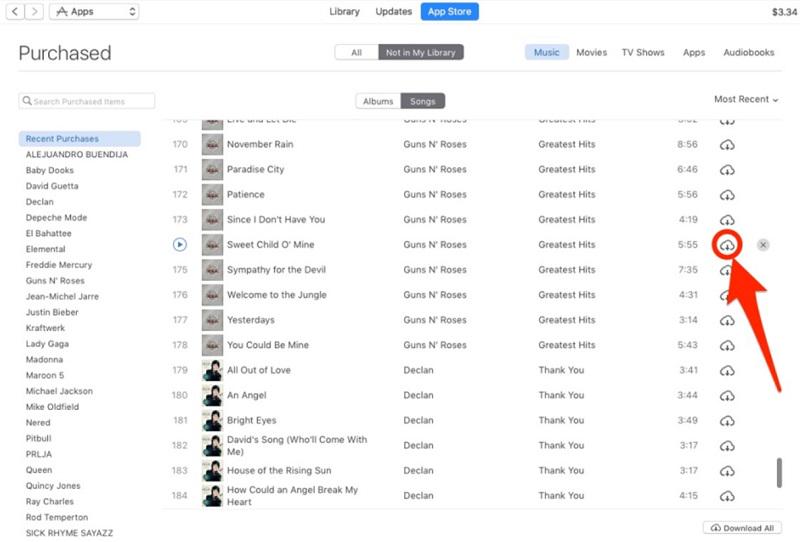The image size is (800, 542).
Task: Select David Guetta in sidebar
Action: [x=52, y=186]
